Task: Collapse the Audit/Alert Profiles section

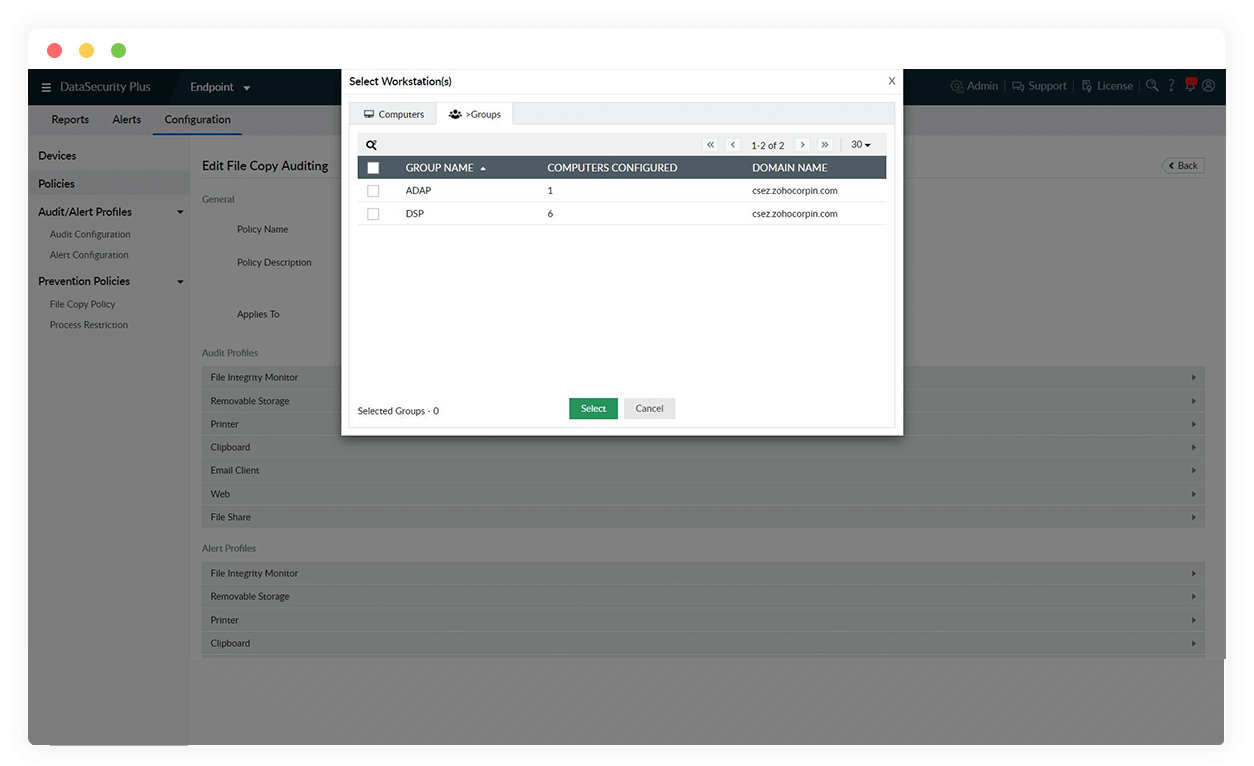Action: click(x=180, y=212)
